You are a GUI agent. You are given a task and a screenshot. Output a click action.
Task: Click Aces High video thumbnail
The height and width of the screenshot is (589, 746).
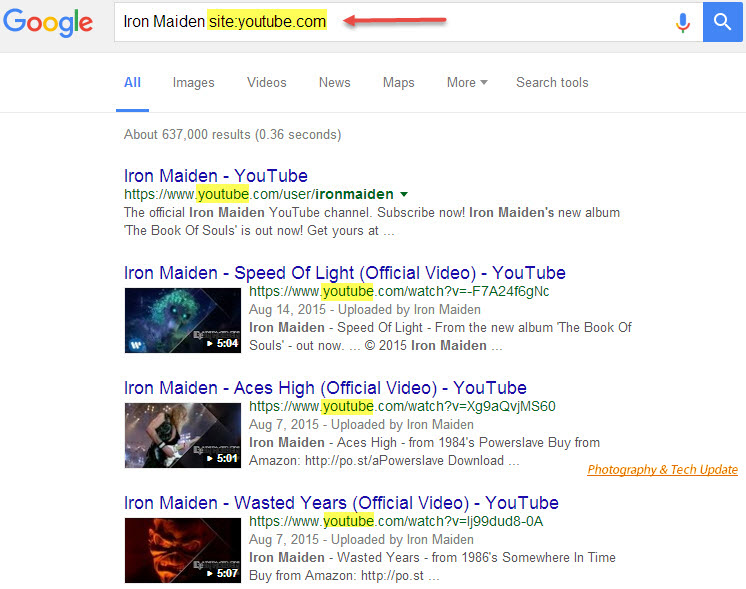coord(183,435)
